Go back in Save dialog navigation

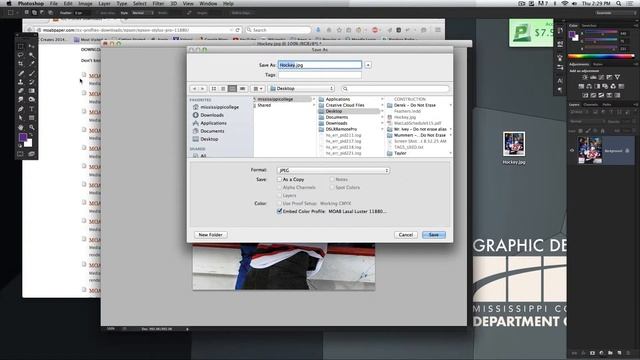coord(195,89)
